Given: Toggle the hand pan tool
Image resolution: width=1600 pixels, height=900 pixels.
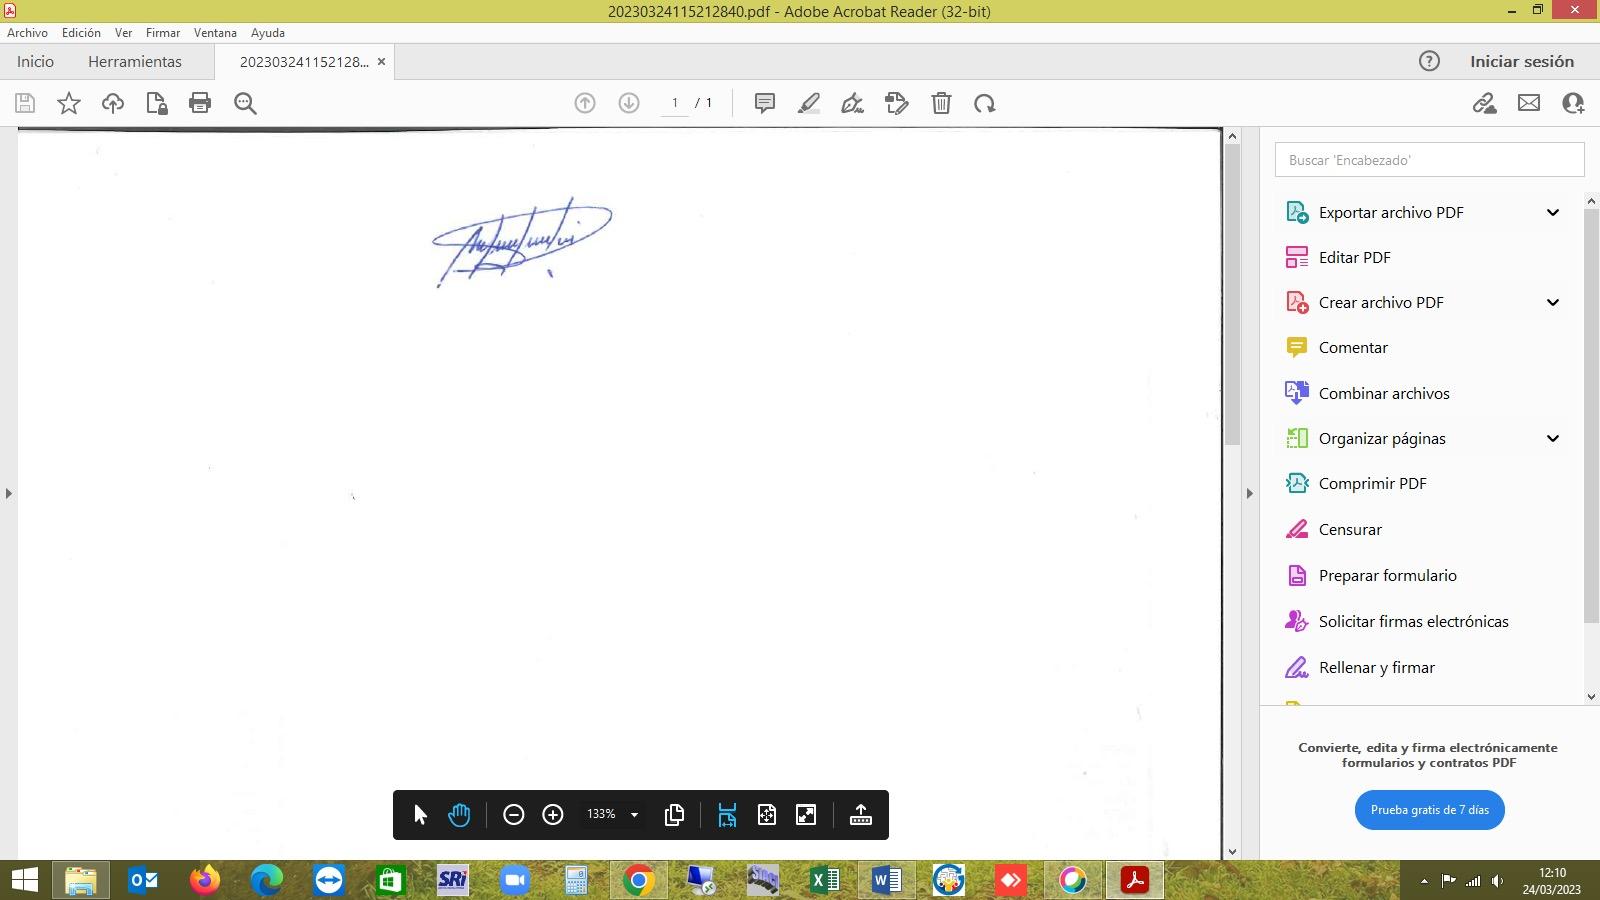Looking at the screenshot, I should (459, 815).
